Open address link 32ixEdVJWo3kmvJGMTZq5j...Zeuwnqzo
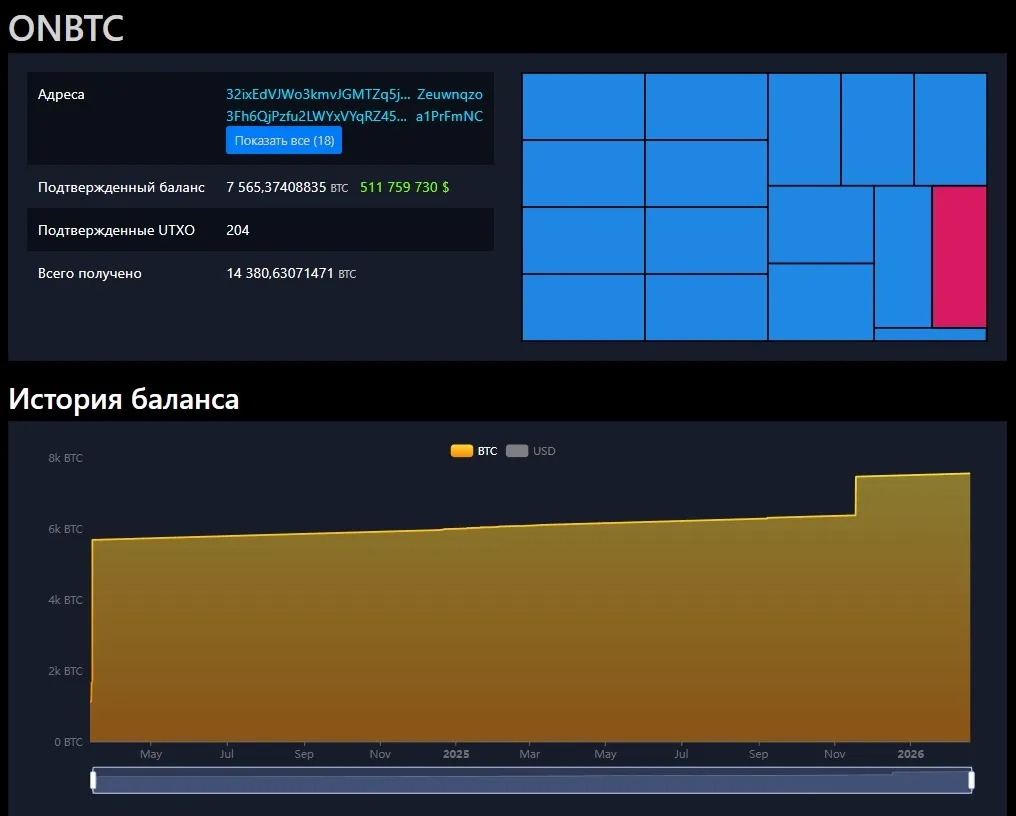Screen dimensions: 1016x816 coord(354,95)
